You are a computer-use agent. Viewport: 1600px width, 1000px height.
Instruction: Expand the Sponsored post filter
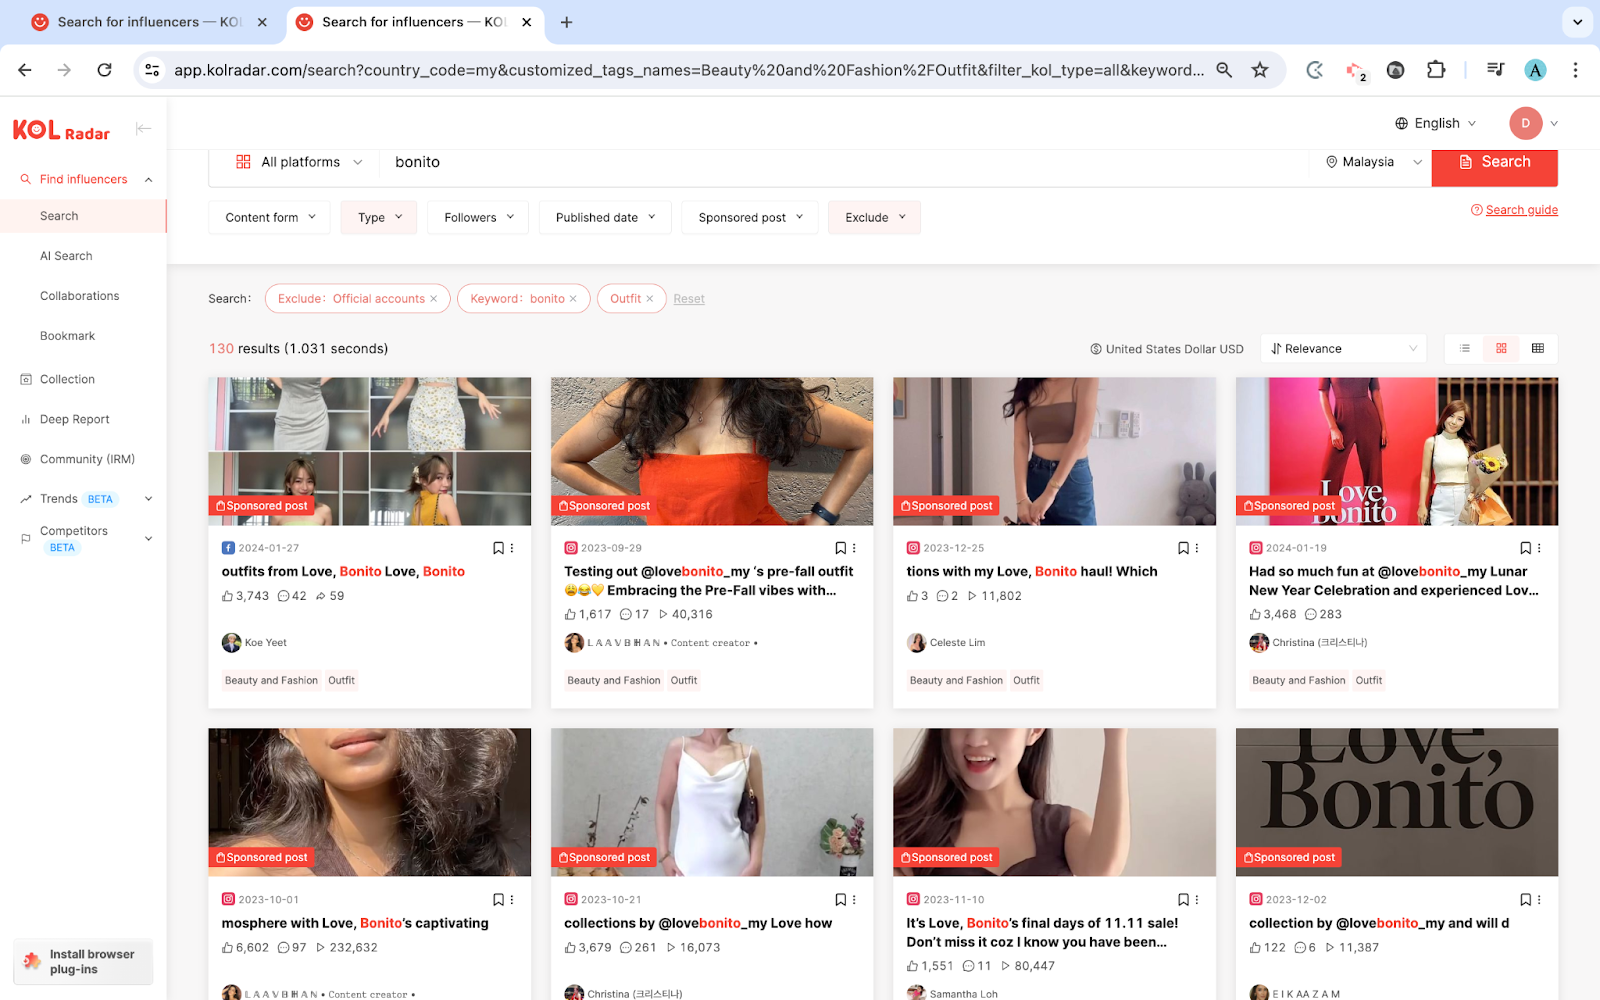point(750,217)
